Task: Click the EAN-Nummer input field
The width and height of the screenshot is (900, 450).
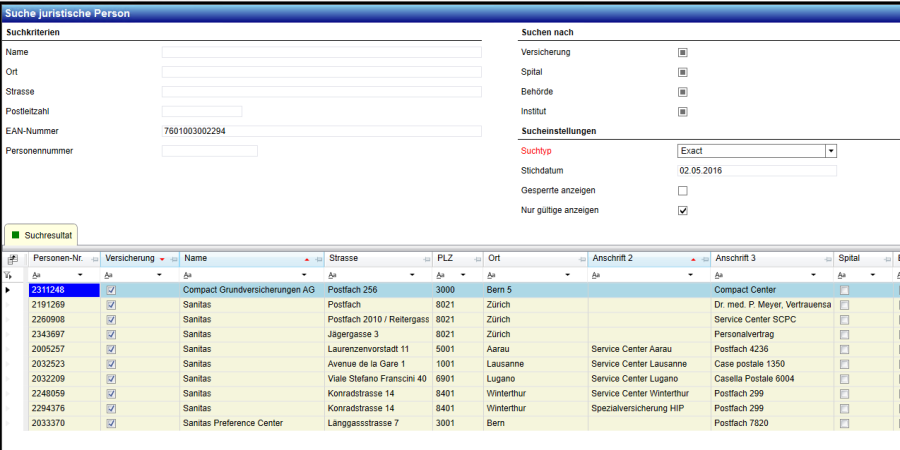Action: click(x=321, y=131)
